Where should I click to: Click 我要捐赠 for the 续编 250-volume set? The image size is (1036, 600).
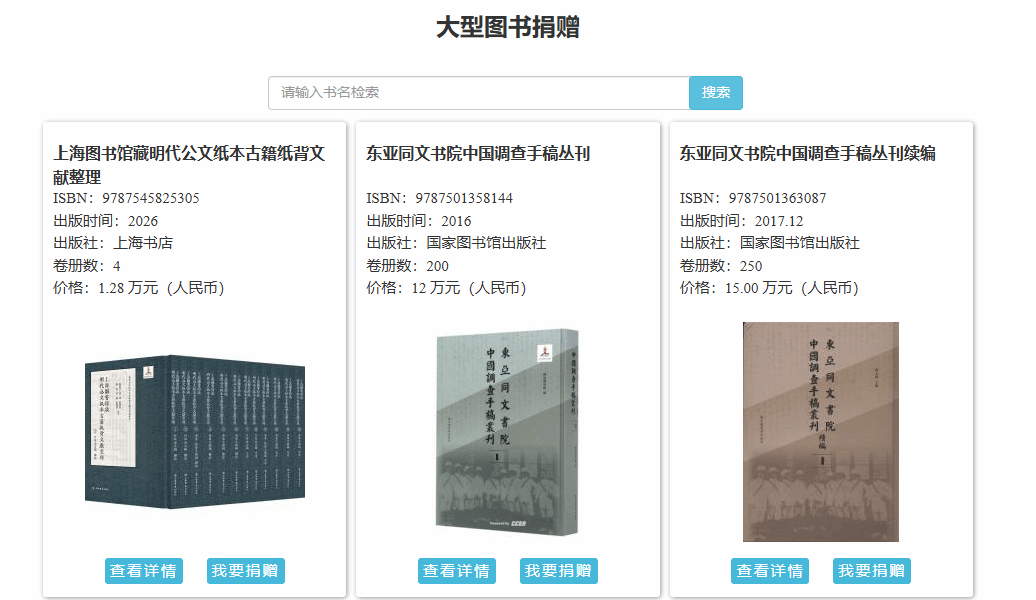pyautogui.click(x=872, y=571)
